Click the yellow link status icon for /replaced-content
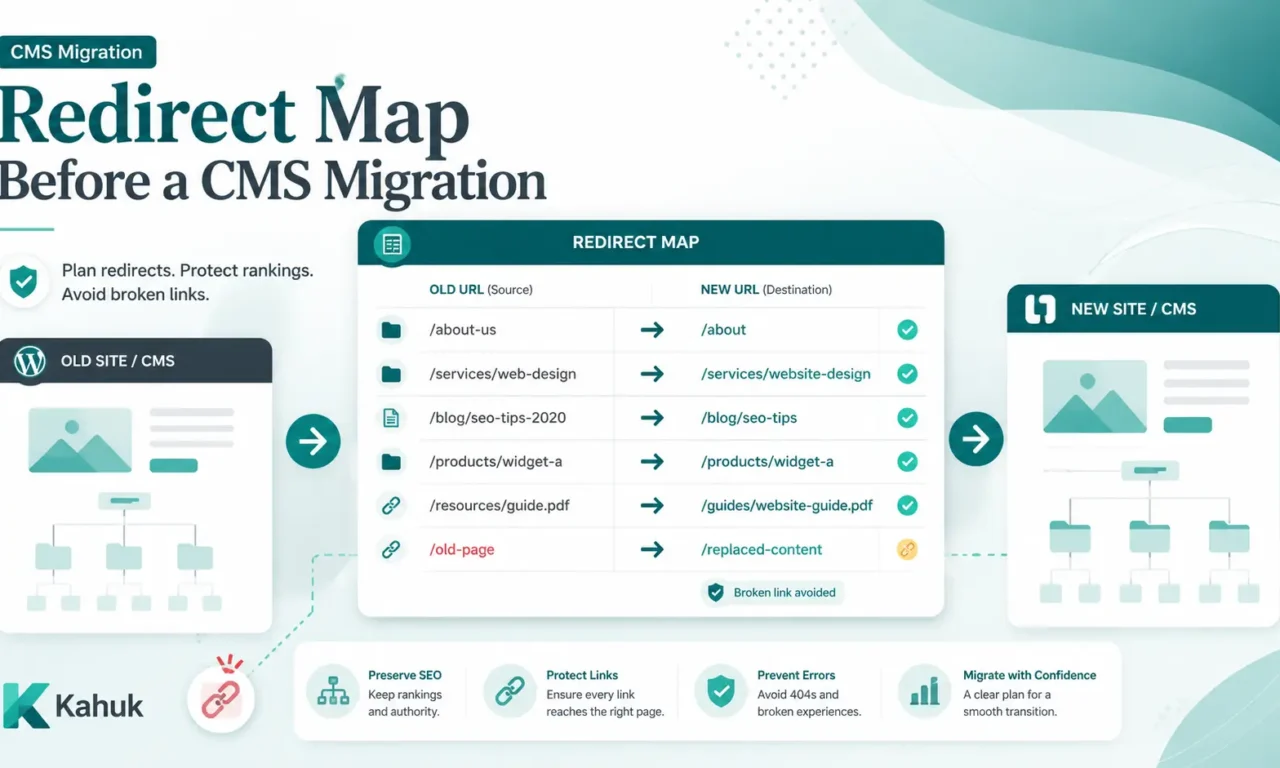Viewport: 1280px width, 768px height. (907, 550)
